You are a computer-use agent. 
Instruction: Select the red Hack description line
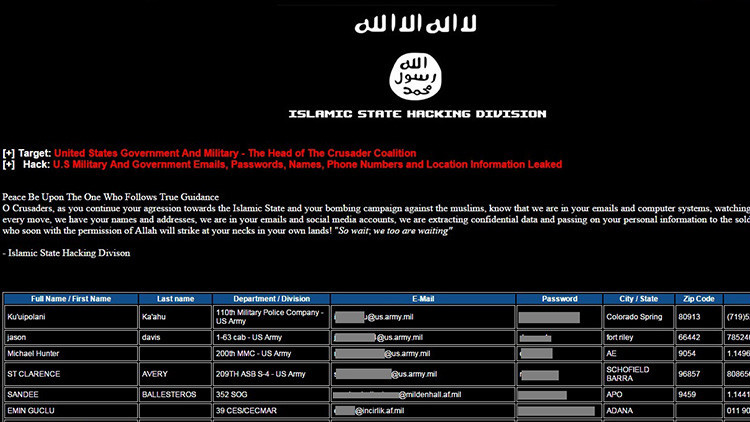(x=308, y=164)
